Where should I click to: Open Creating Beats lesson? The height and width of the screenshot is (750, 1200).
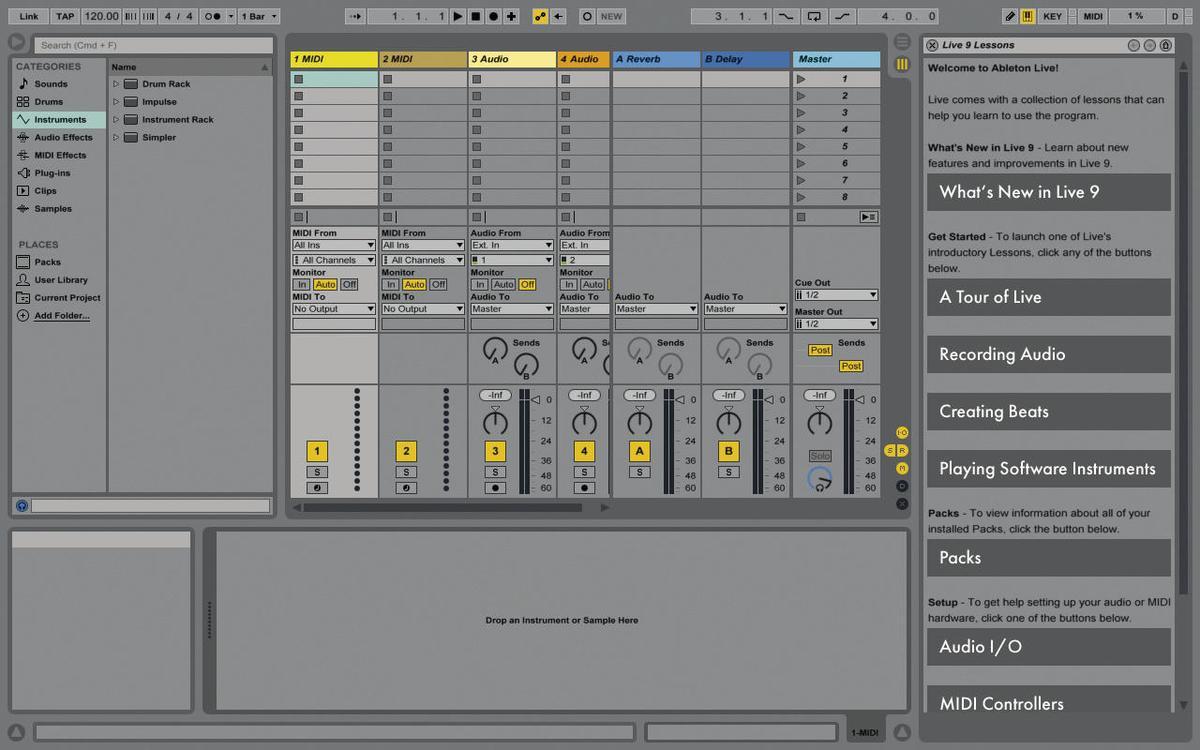pos(1048,411)
